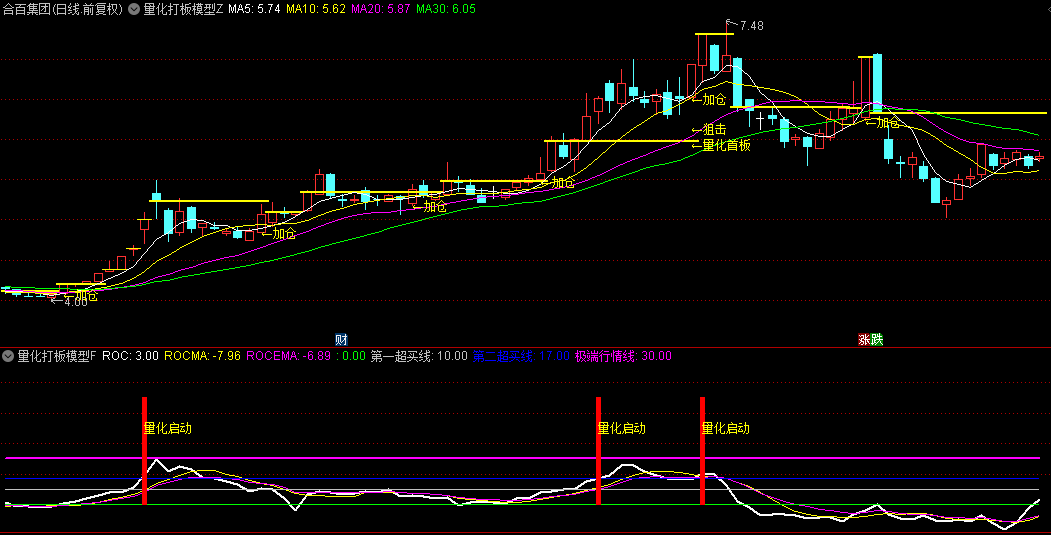
Task: Click the ROC: 3.00 value
Action: click(x=130, y=356)
